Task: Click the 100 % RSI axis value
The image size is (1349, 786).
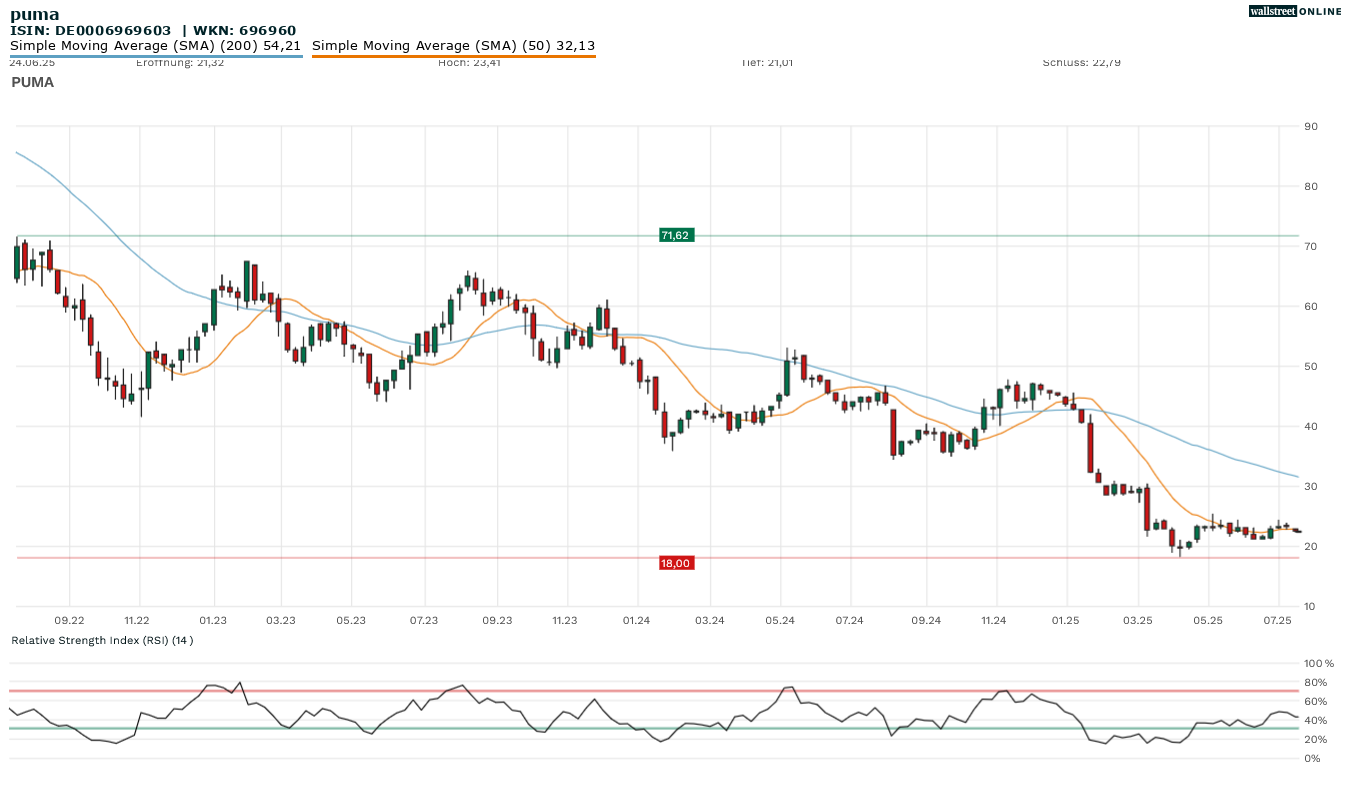Action: click(x=1319, y=663)
